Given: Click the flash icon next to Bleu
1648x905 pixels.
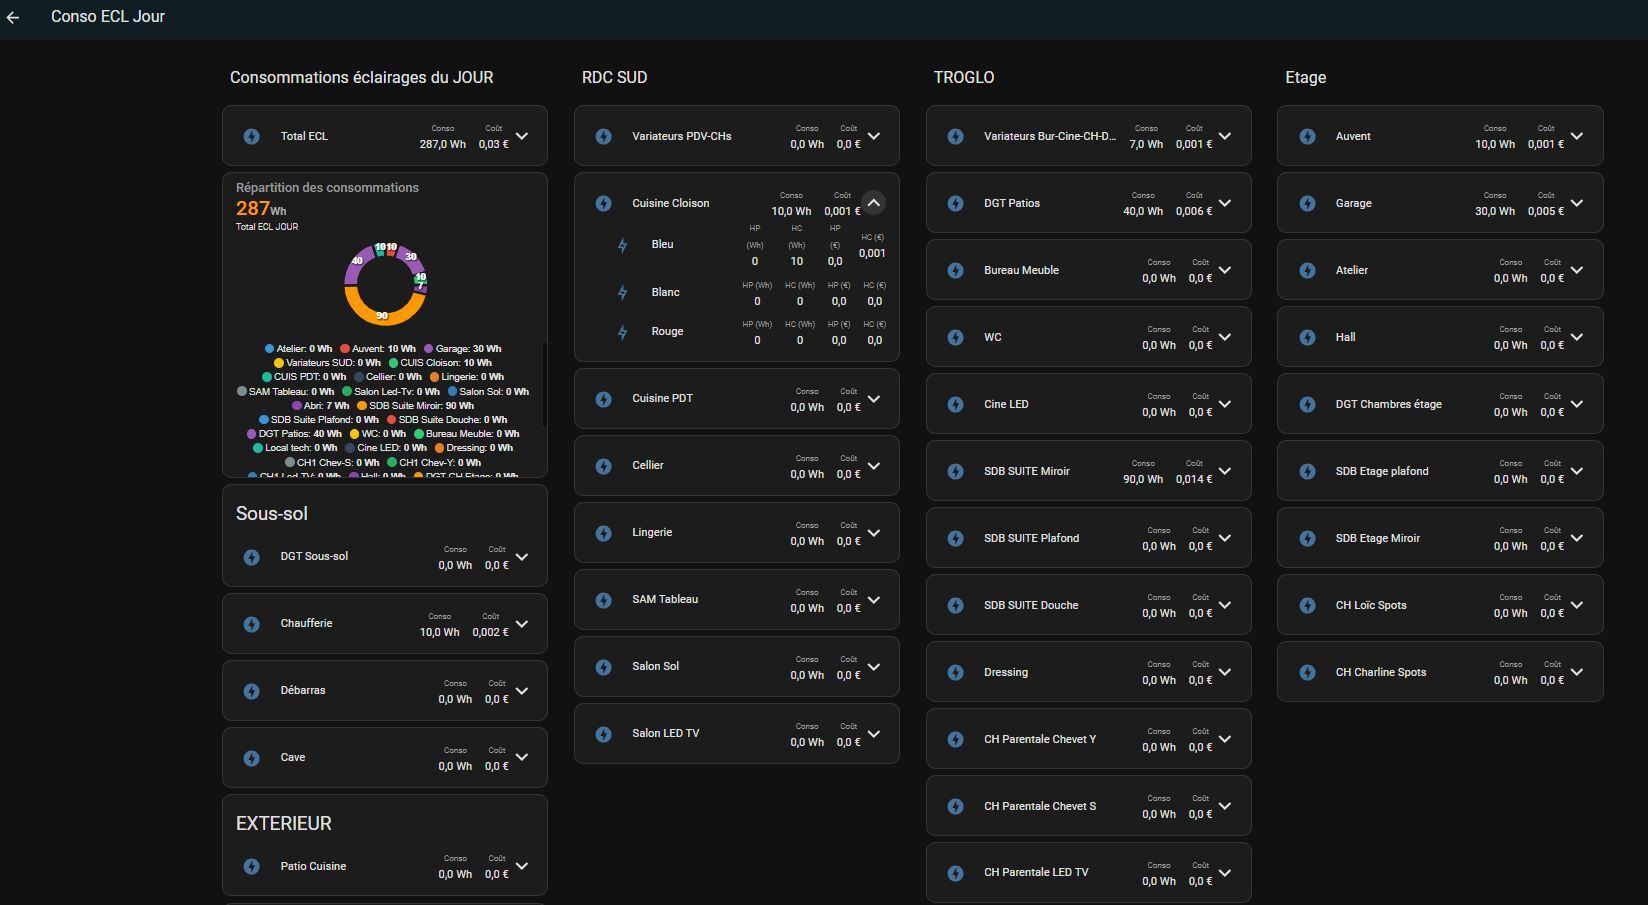Looking at the screenshot, I should pyautogui.click(x=622, y=245).
